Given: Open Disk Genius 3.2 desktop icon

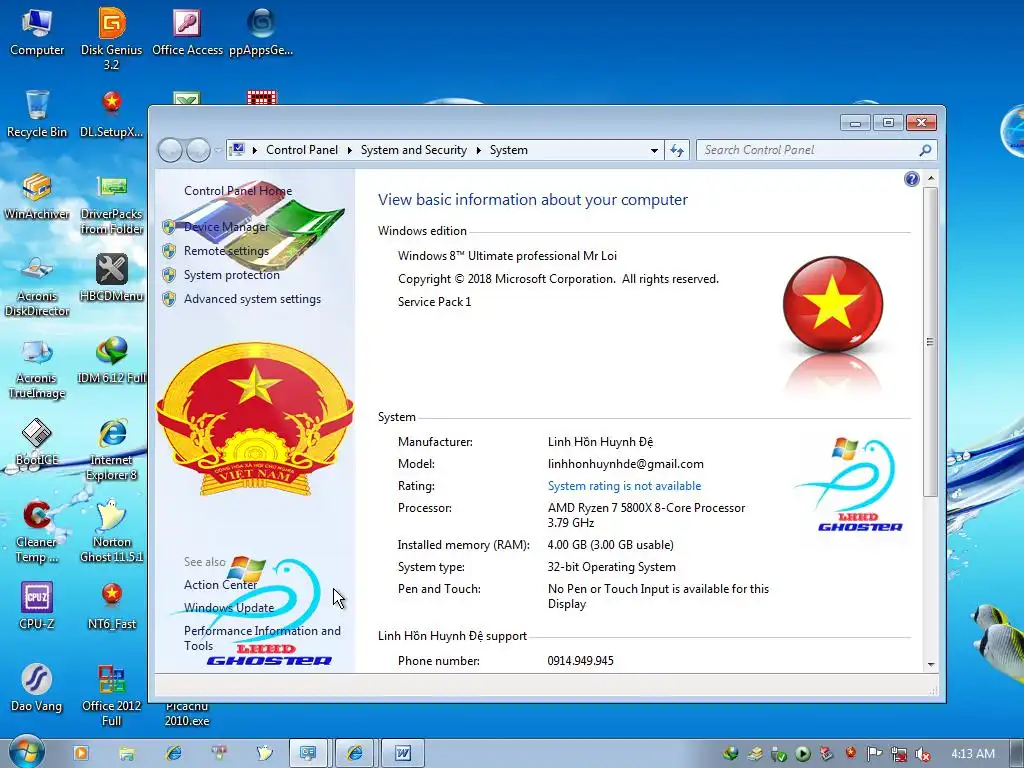Looking at the screenshot, I should tap(112, 39).
